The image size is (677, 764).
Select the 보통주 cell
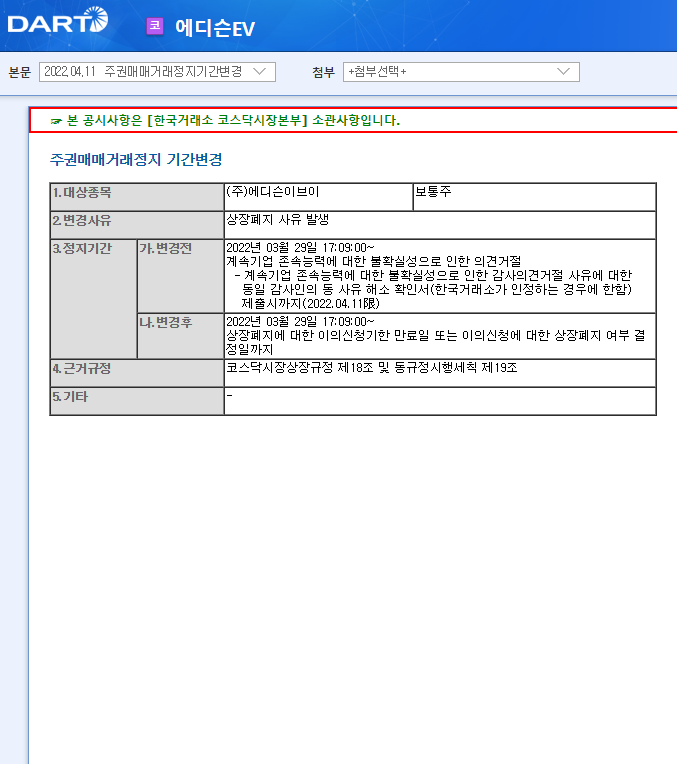point(534,197)
